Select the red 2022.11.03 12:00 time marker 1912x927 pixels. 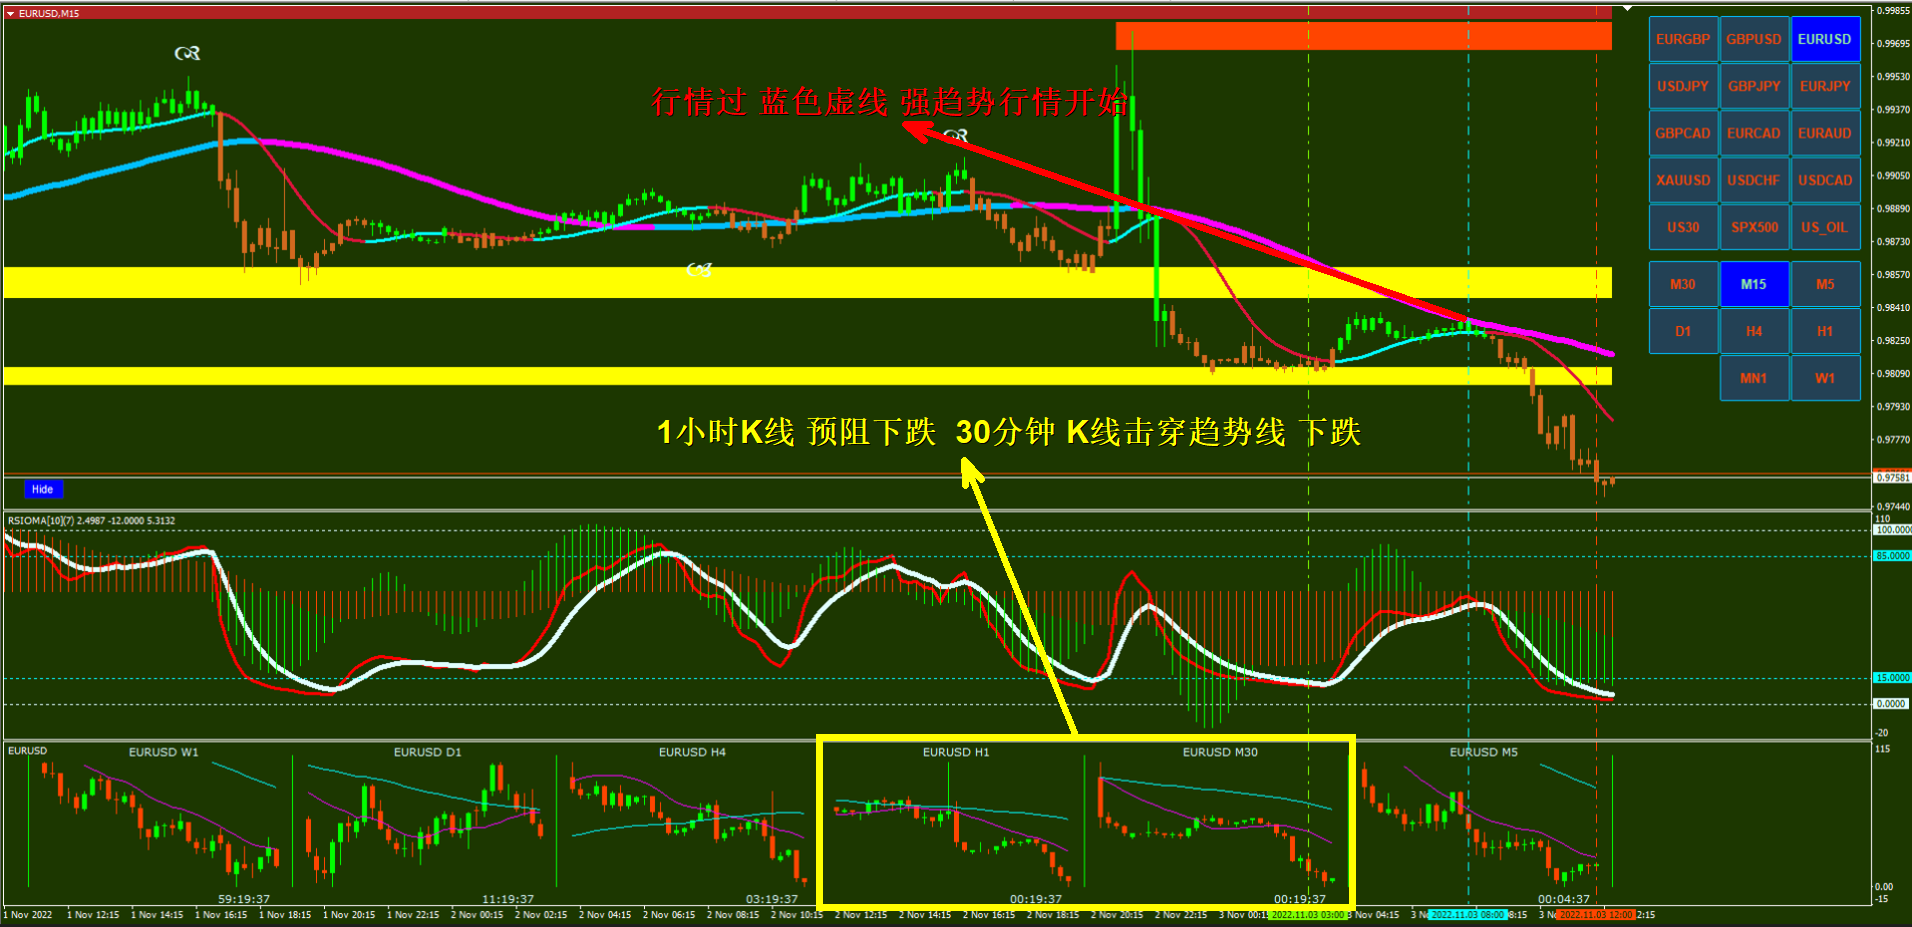click(1595, 915)
